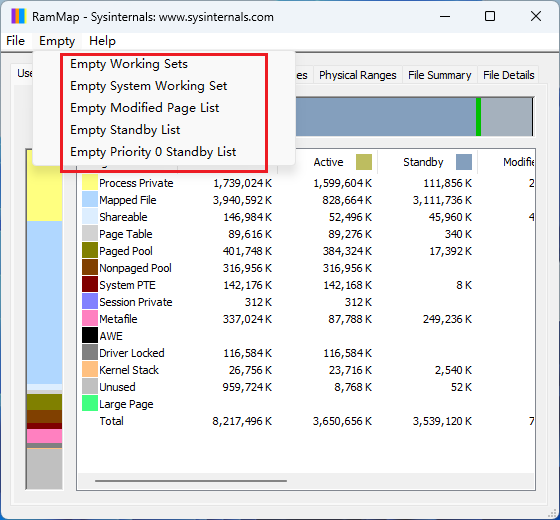
Task: Click the horizontal scrollbar under the table
Action: (x=191, y=481)
